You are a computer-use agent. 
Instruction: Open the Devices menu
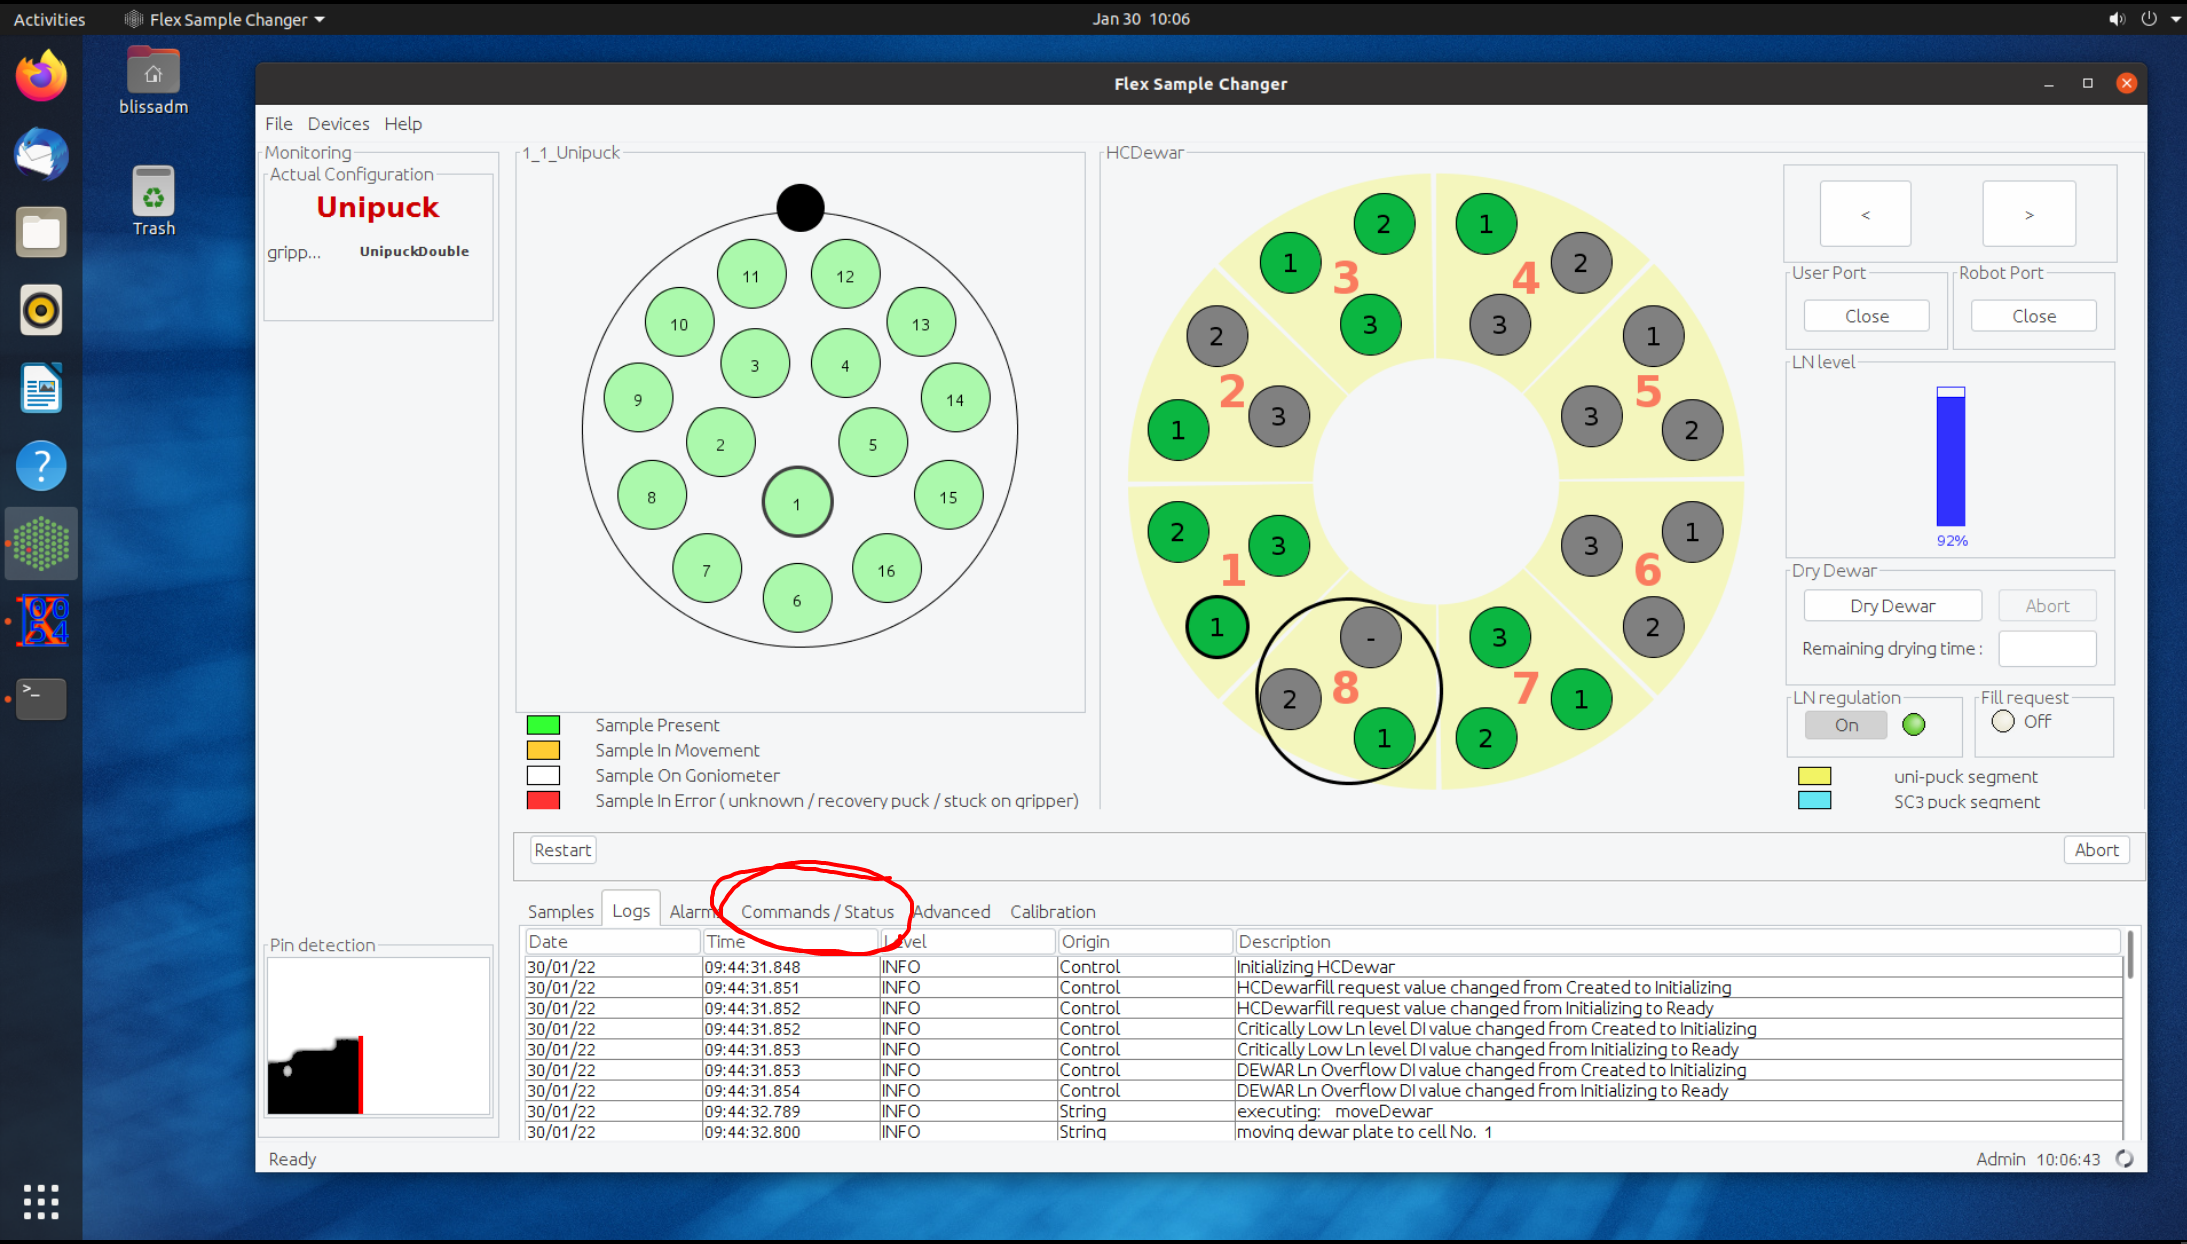[338, 124]
